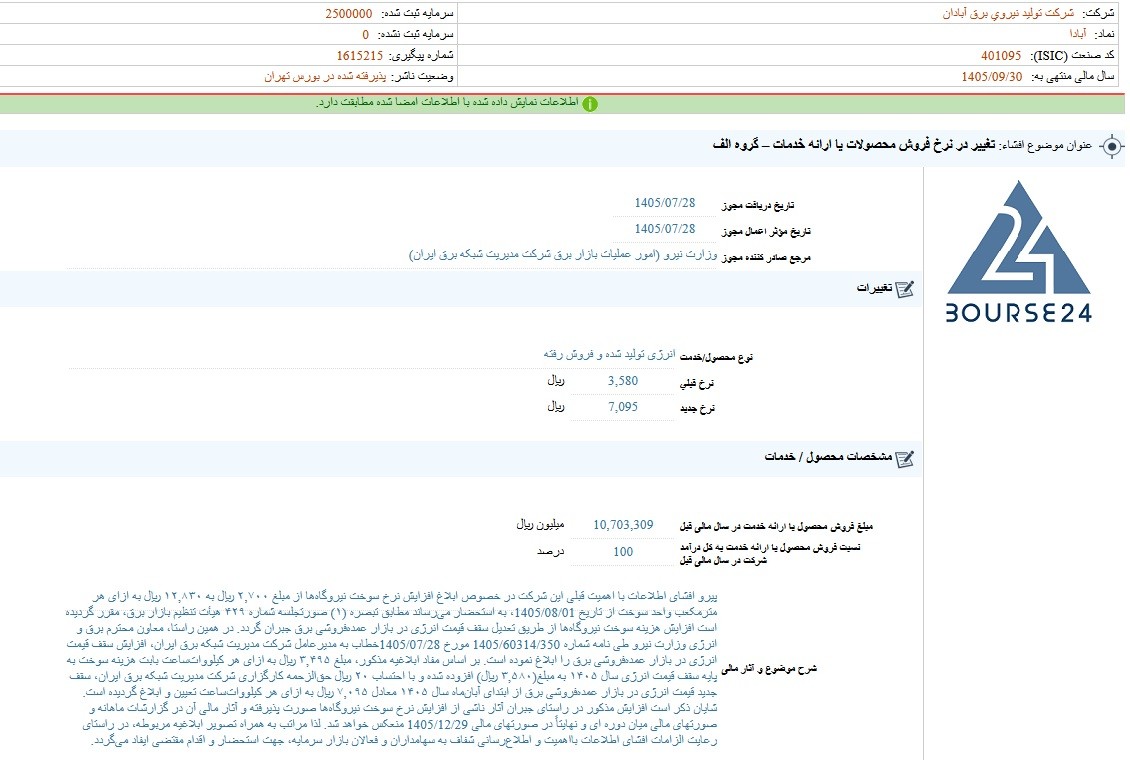Click the edit icon next to تغییرات
1130x760 pixels.
pyautogui.click(x=904, y=289)
